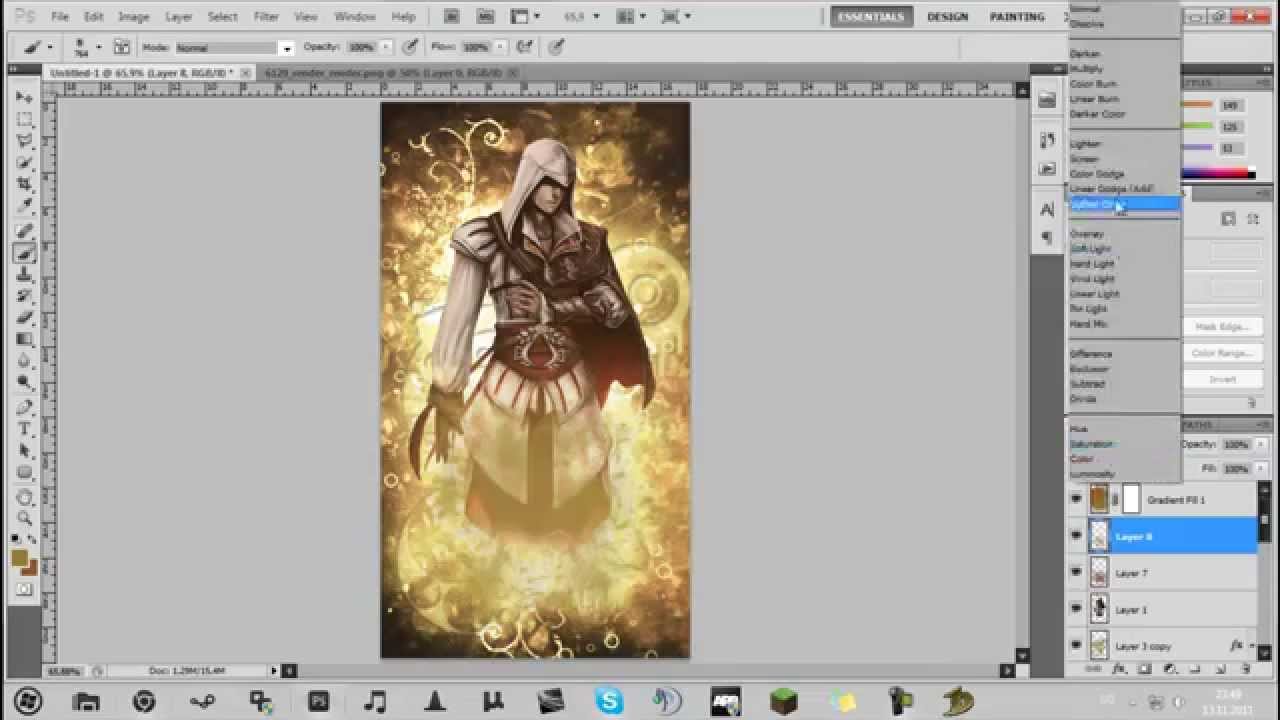Open the Filter menu
Image resolution: width=1280 pixels, height=720 pixels.
pos(266,17)
